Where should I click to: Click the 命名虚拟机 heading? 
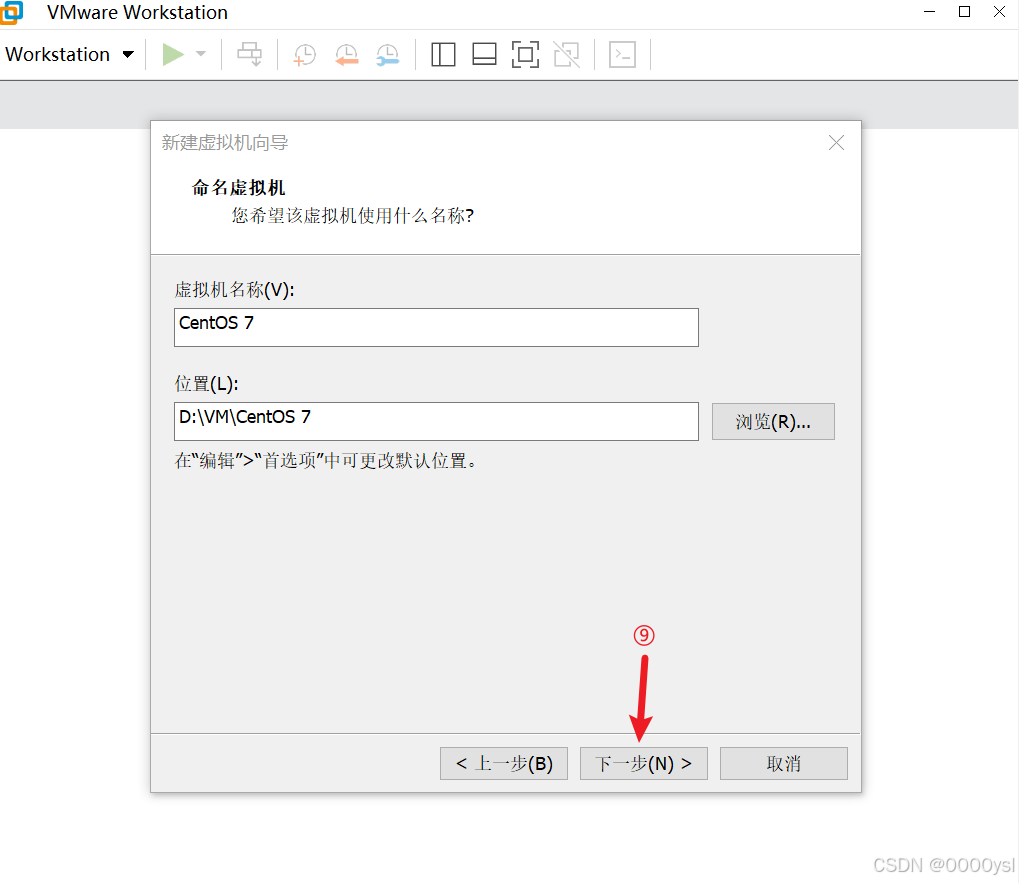[x=239, y=188]
